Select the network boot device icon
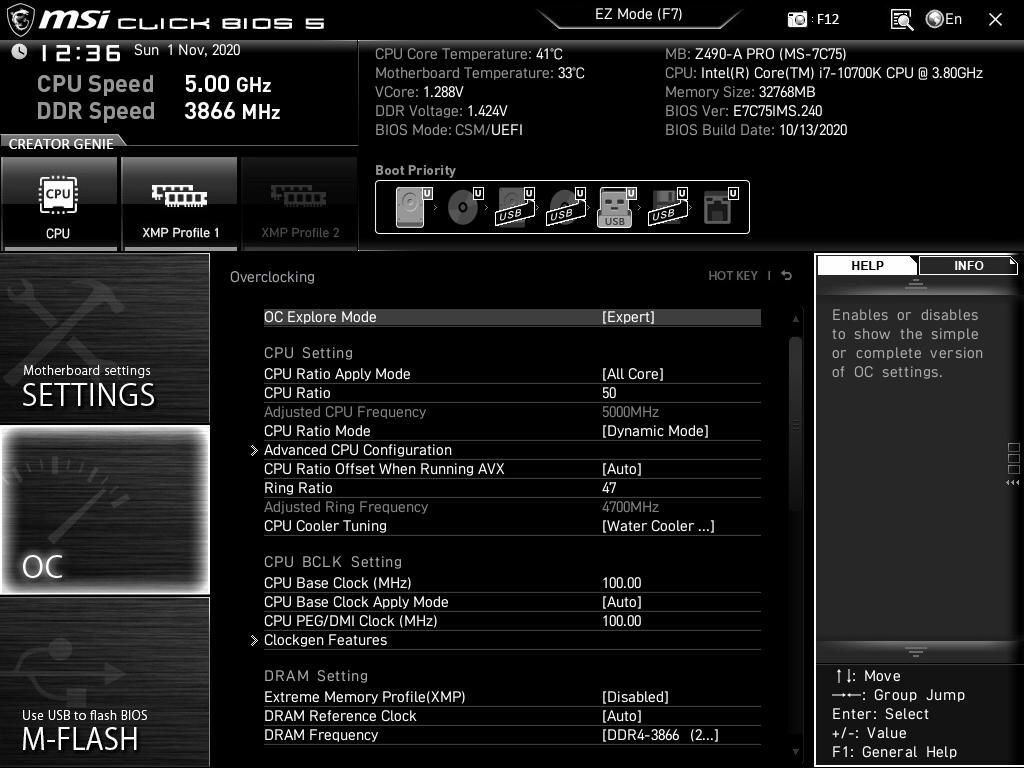 (720, 207)
